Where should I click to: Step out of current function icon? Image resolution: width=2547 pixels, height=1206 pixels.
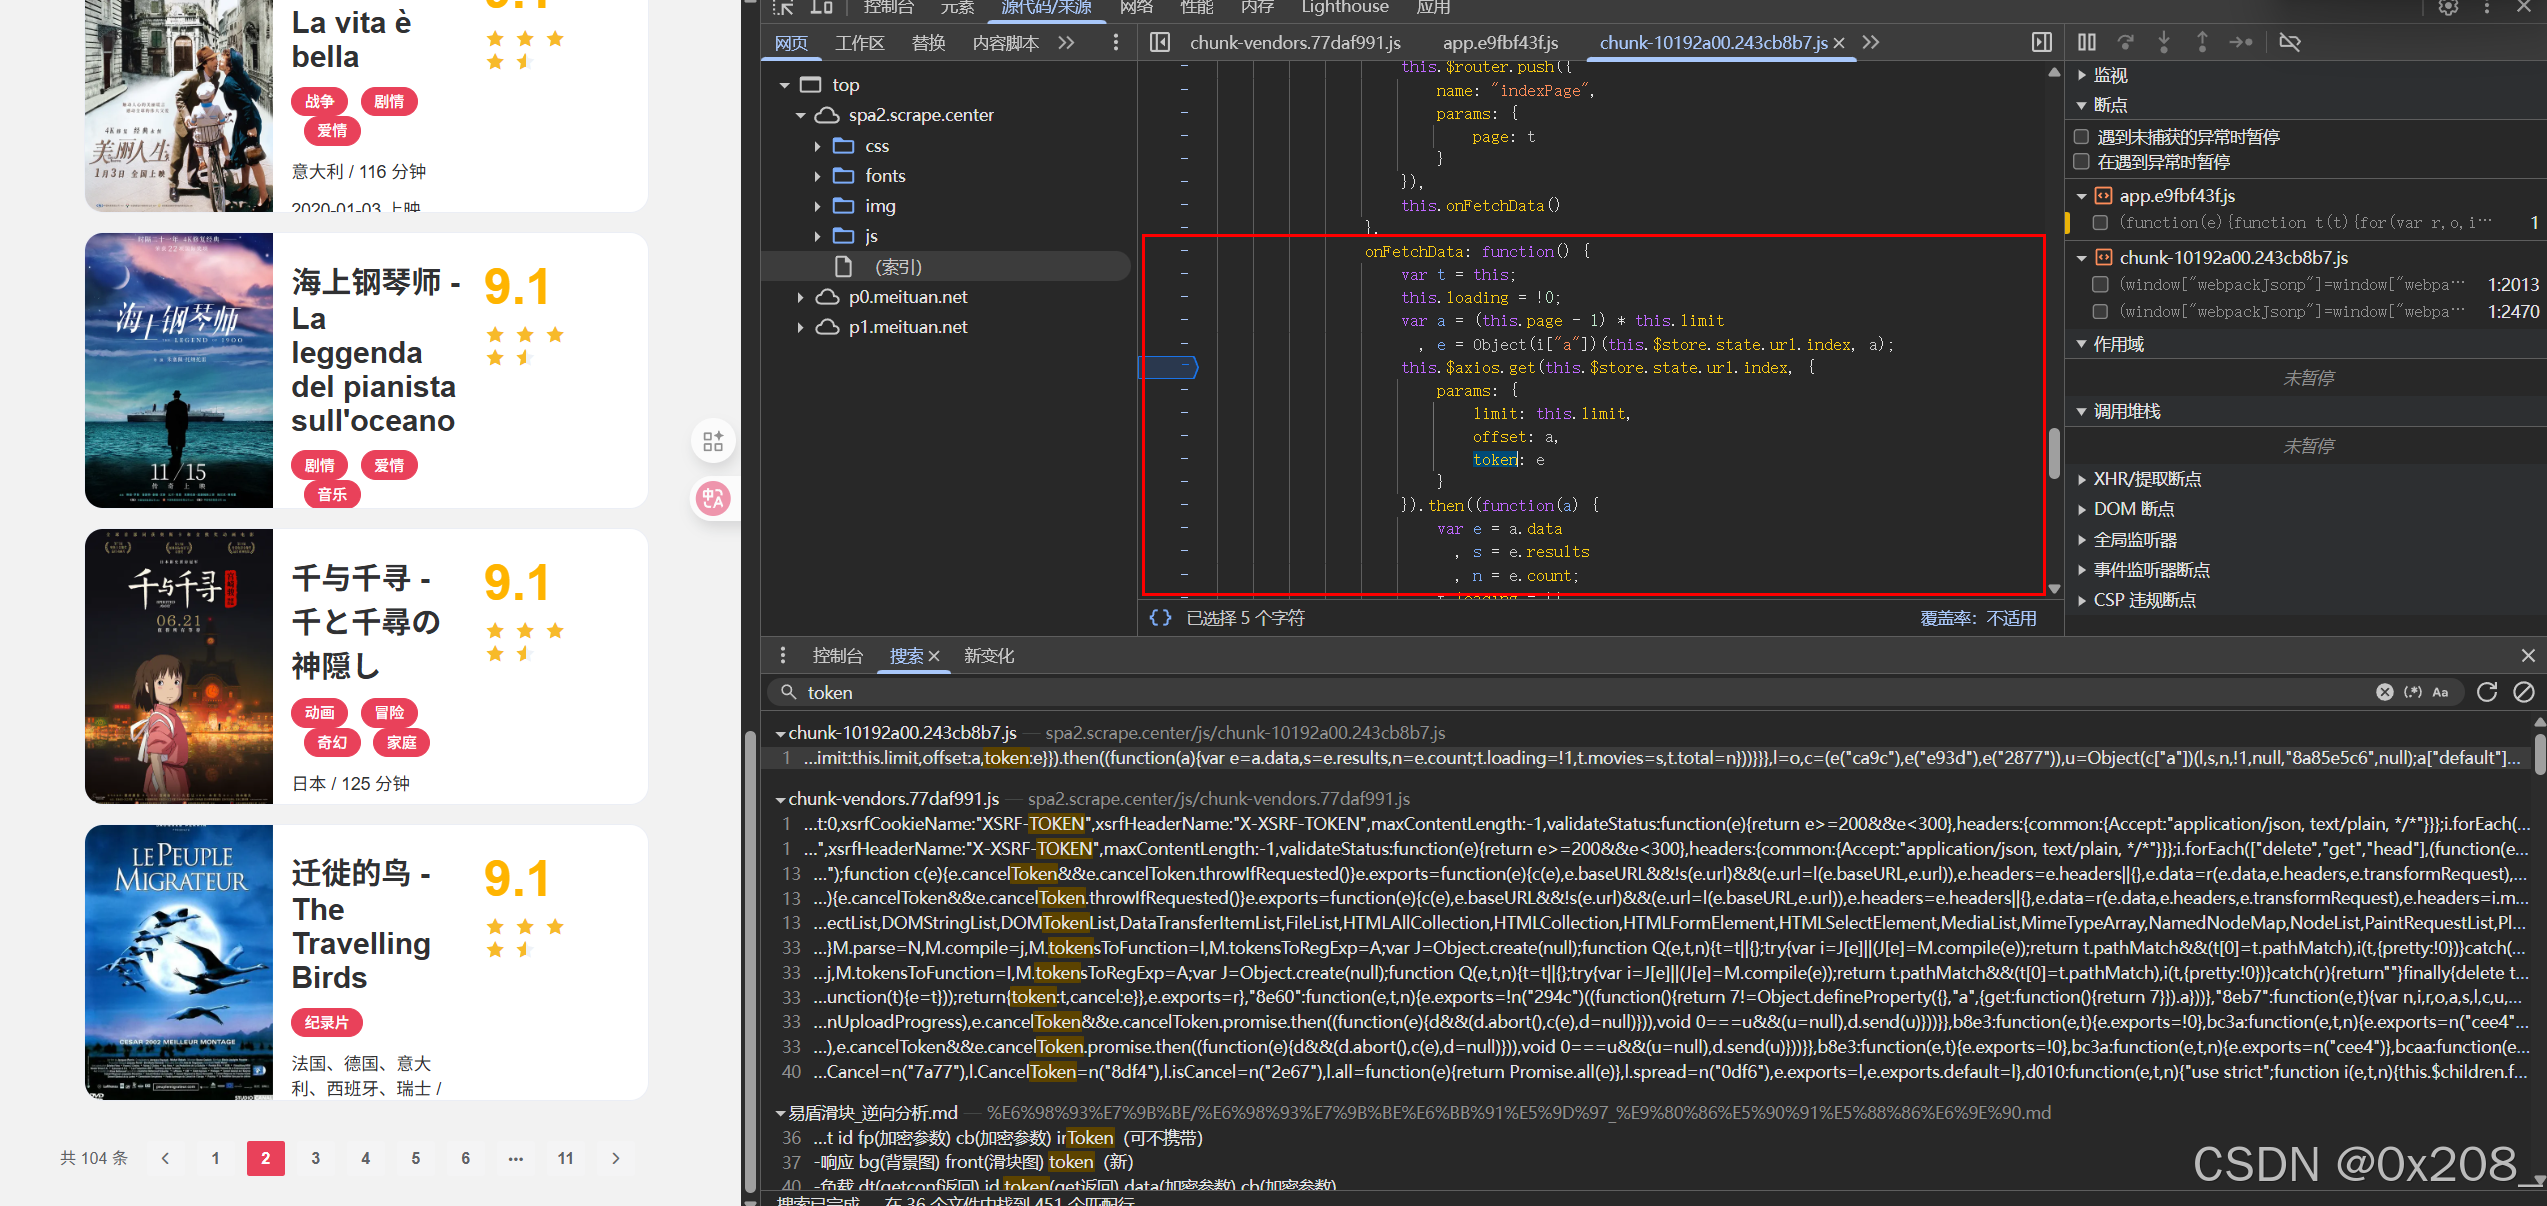point(2202,43)
